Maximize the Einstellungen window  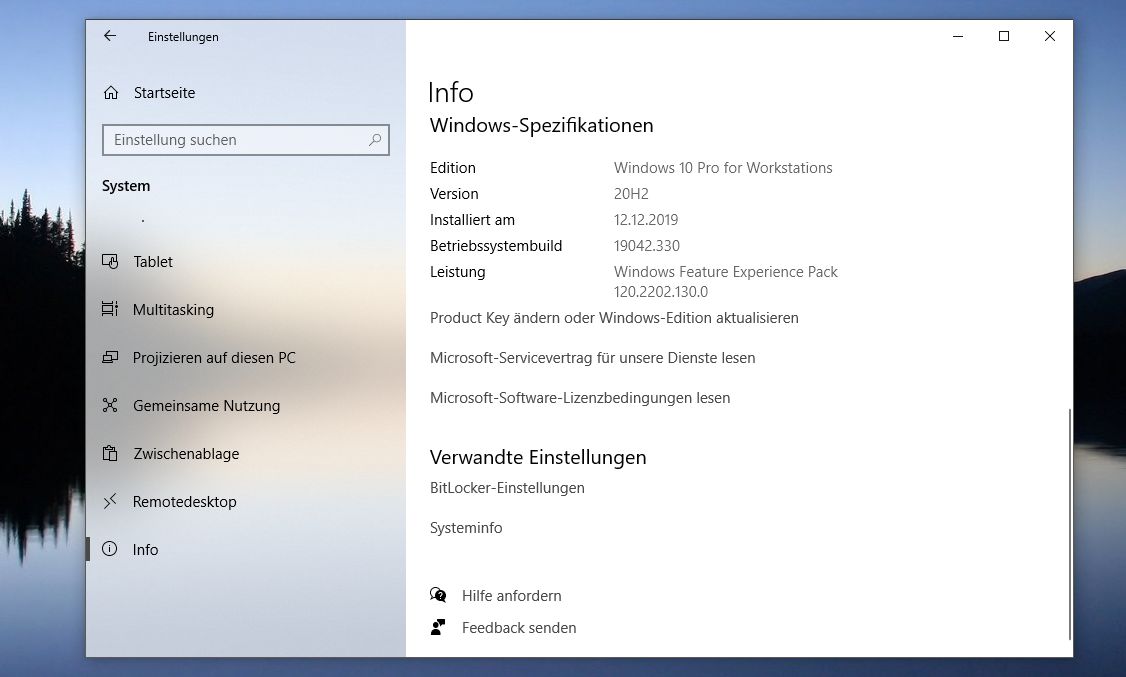(x=1004, y=36)
